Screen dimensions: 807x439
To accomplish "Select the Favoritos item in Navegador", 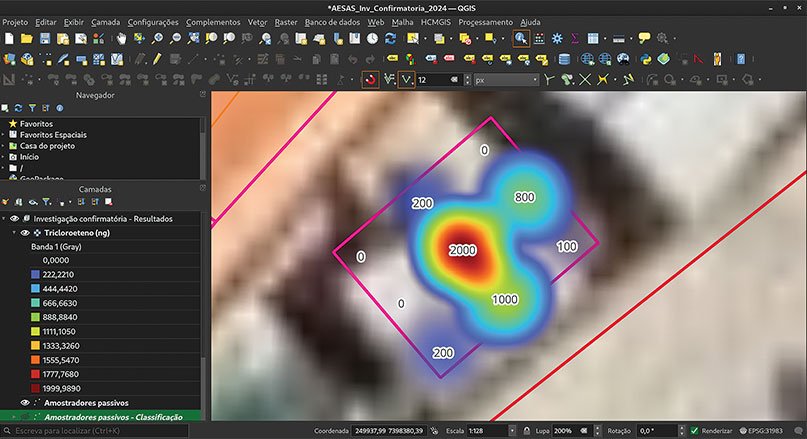I will point(36,124).
